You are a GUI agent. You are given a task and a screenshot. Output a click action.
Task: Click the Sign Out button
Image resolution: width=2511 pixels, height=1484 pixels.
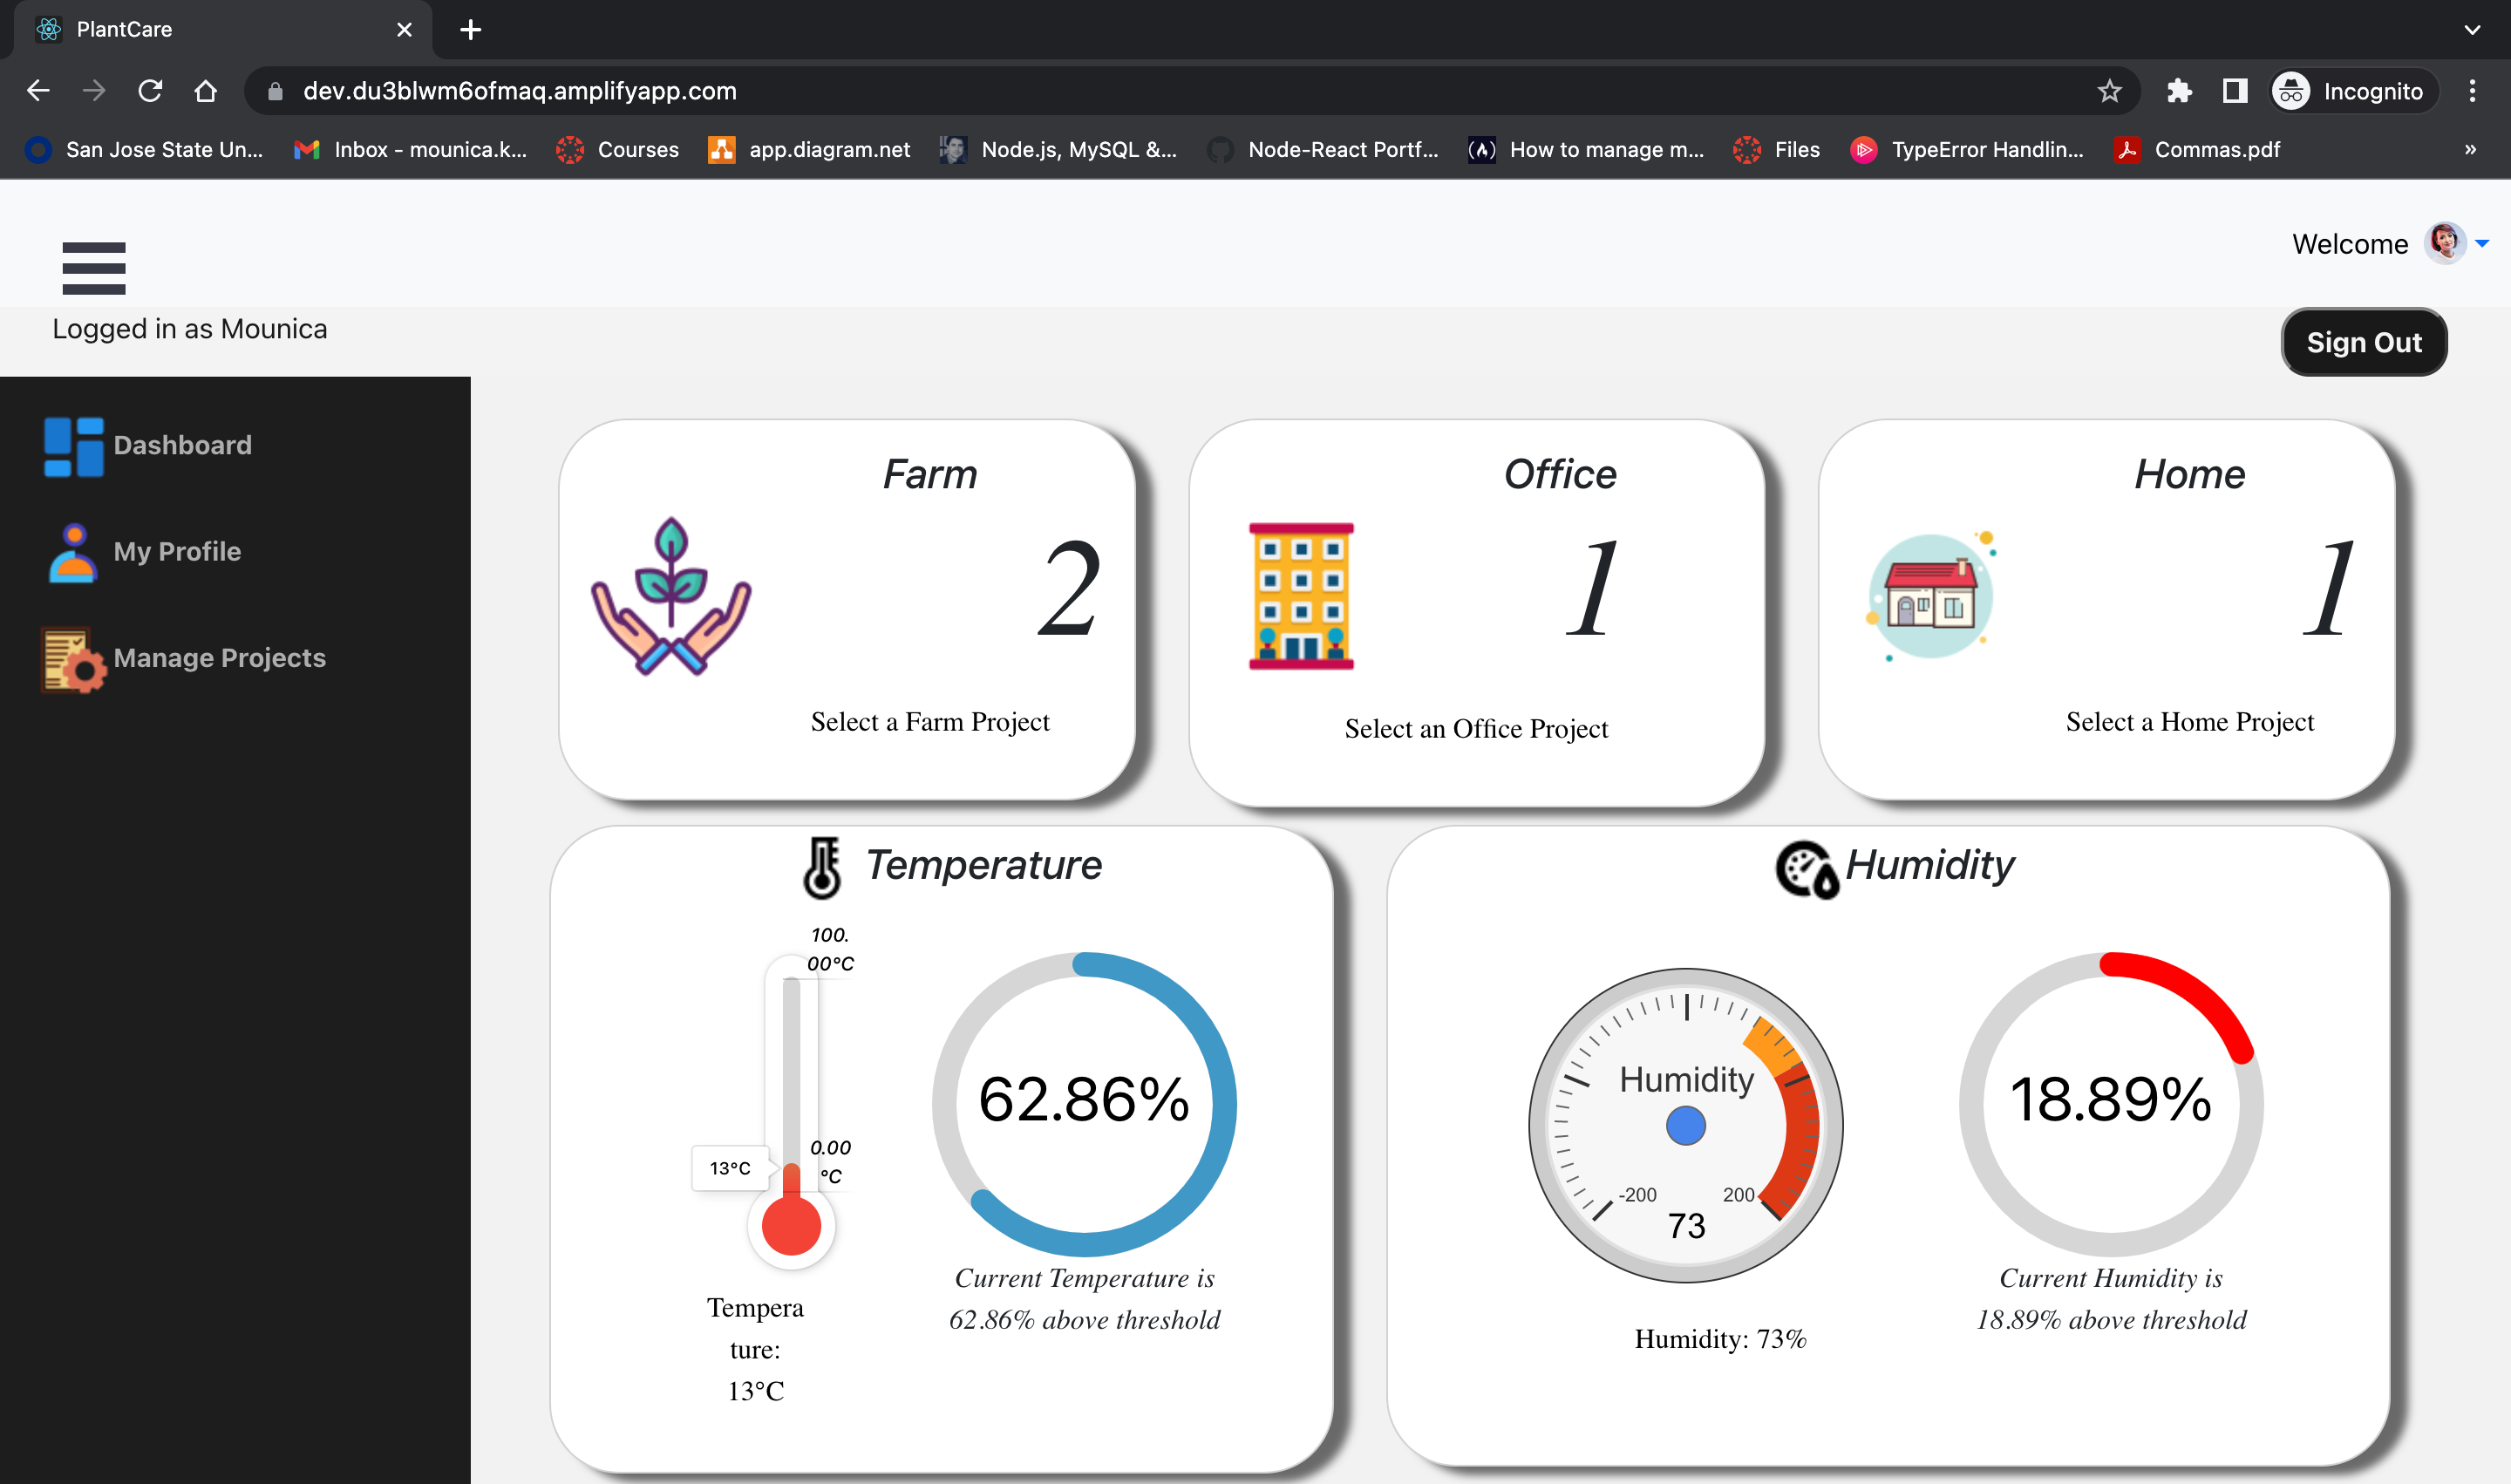2363,342
